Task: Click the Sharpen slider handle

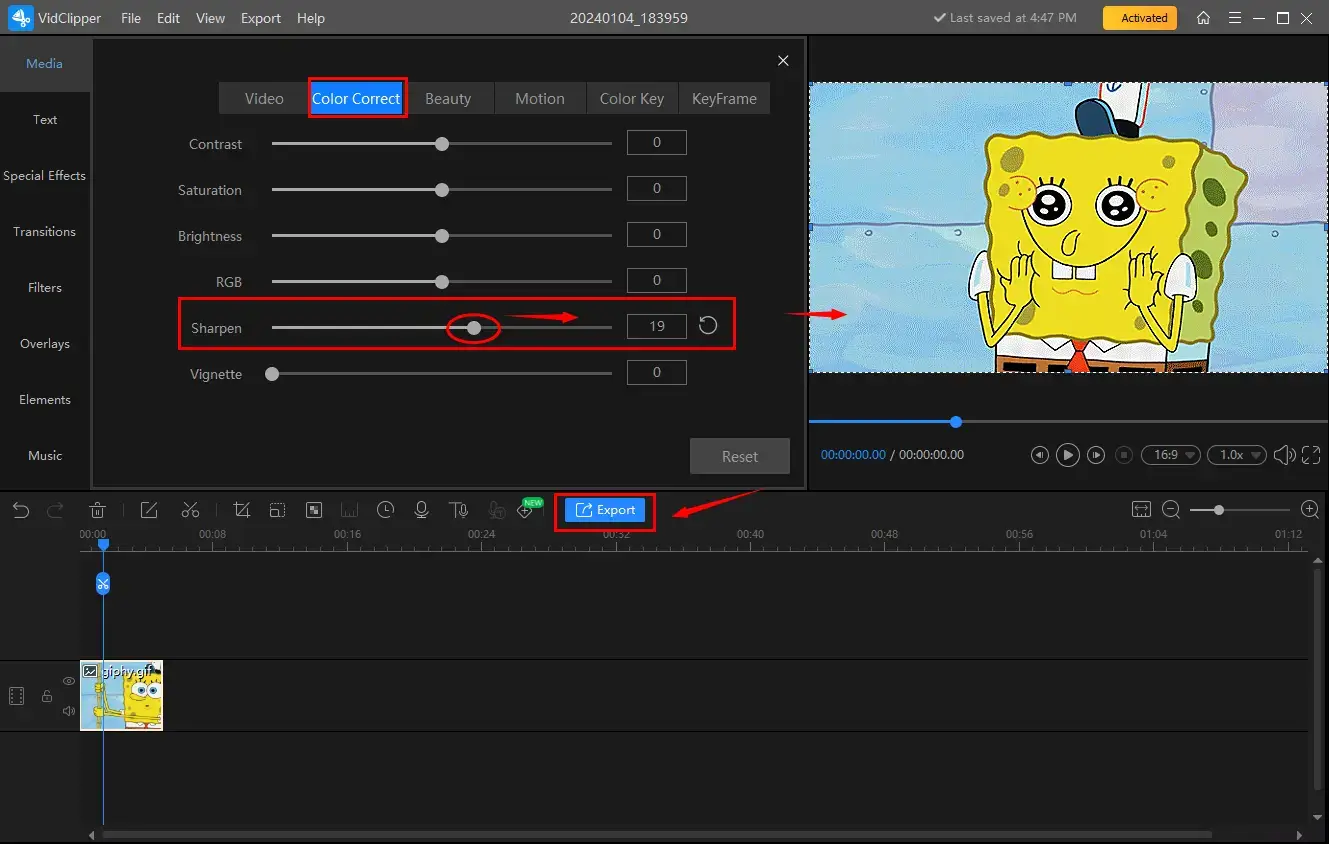Action: point(474,328)
